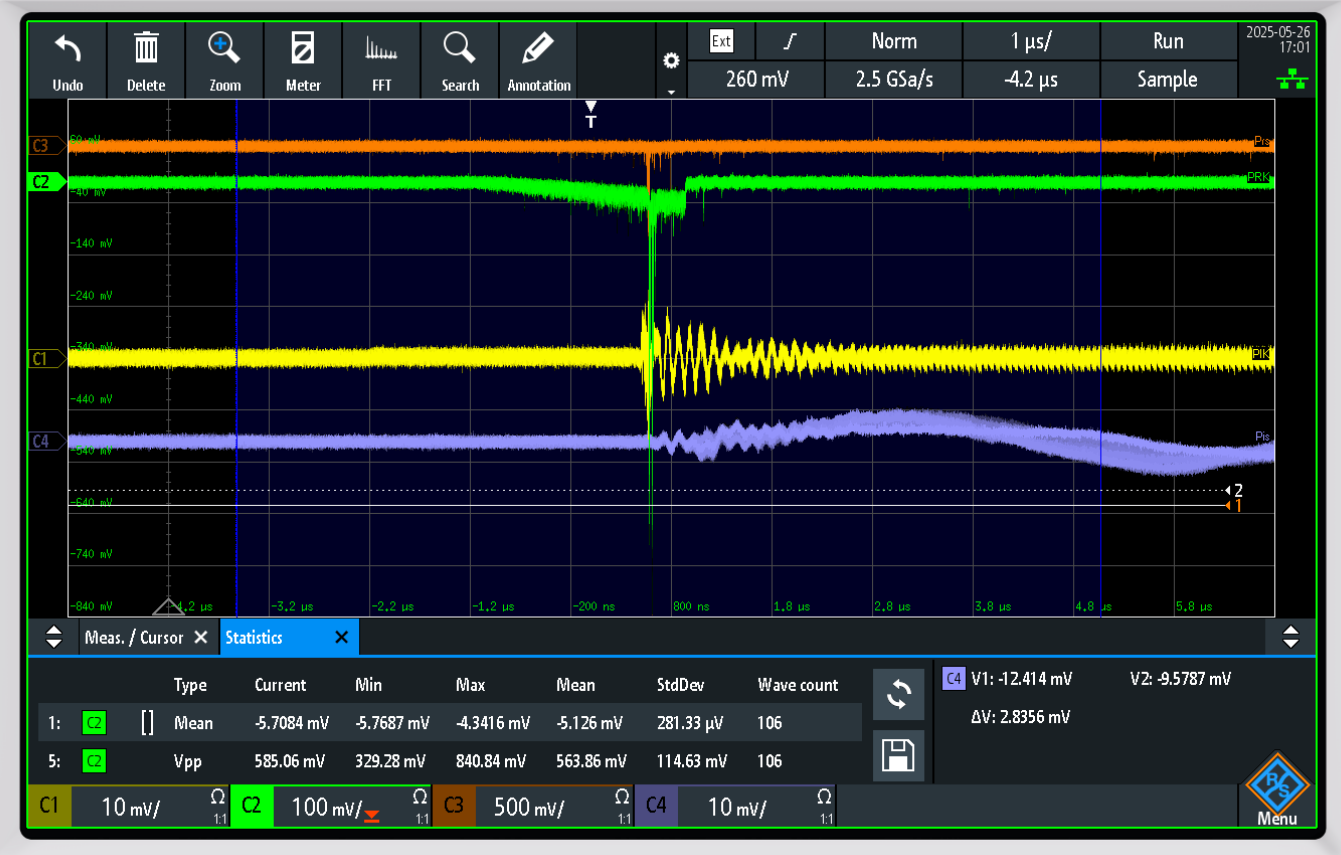The height and width of the screenshot is (855, 1341).
Task: Select the Annotation pencil tool
Action: click(539, 60)
